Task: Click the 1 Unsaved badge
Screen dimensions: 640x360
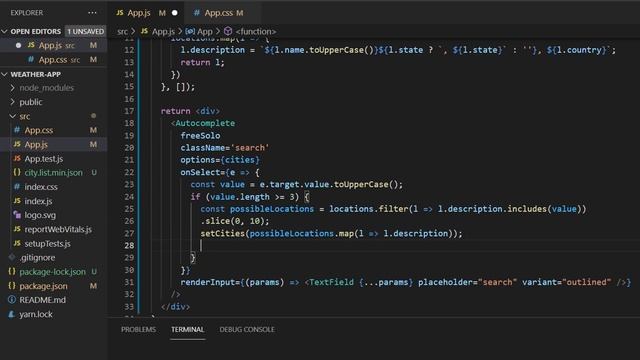Action: (x=86, y=31)
